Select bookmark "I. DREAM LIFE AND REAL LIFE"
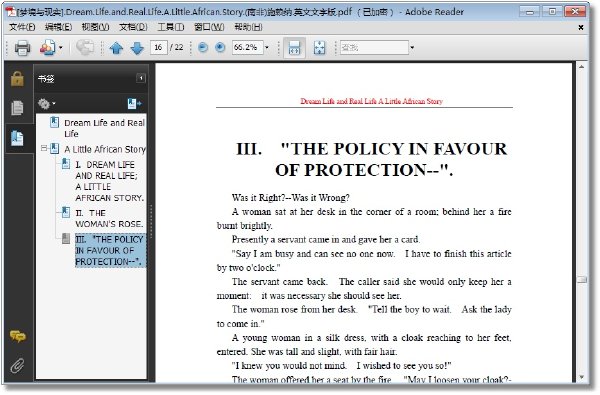This screenshot has width=600, height=395. click(x=109, y=181)
